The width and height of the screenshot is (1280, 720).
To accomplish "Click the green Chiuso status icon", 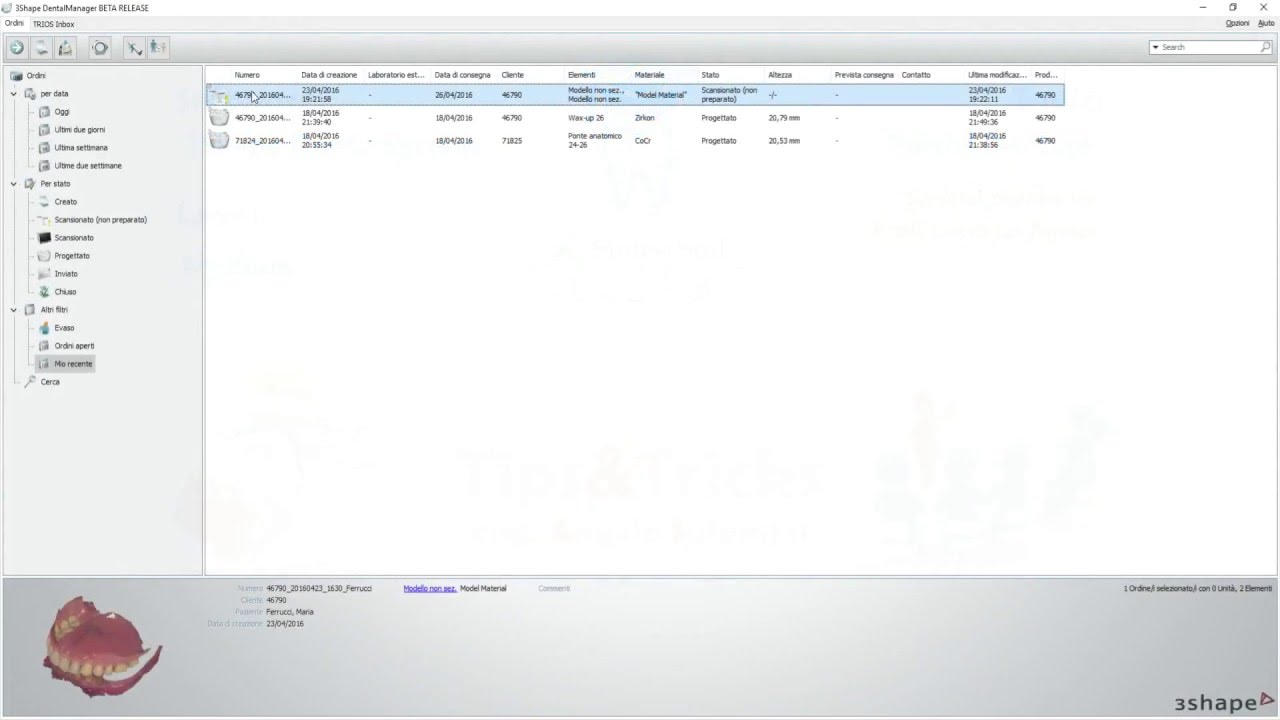I will 44,292.
